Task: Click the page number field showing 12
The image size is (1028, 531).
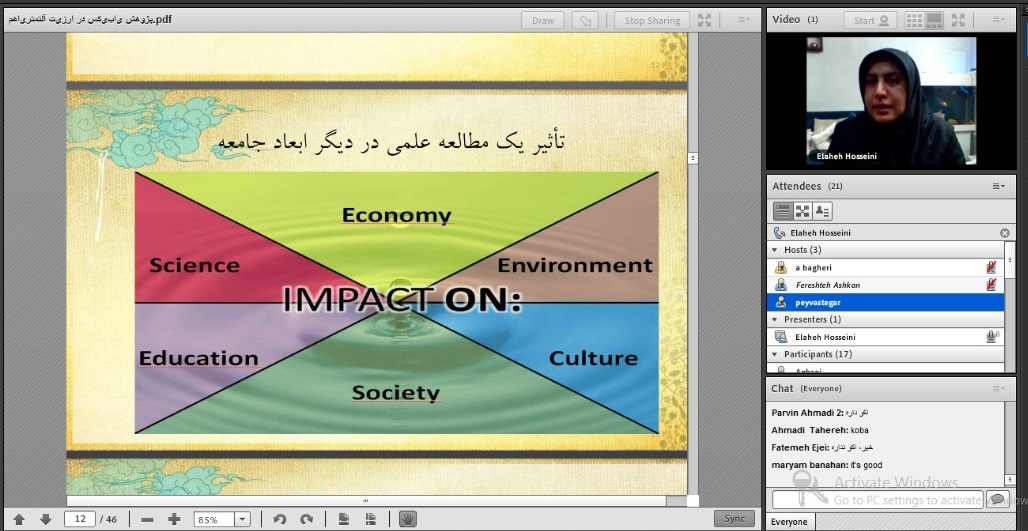Action: 80,519
